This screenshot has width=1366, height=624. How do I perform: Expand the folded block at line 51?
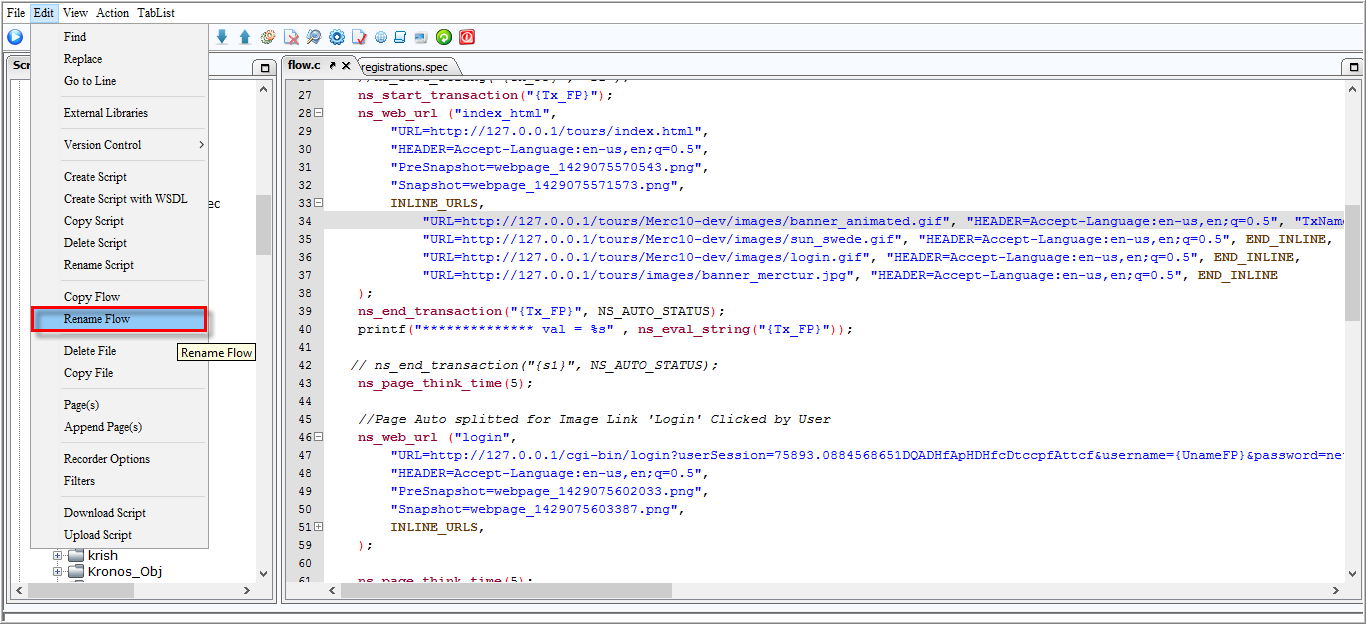[319, 527]
